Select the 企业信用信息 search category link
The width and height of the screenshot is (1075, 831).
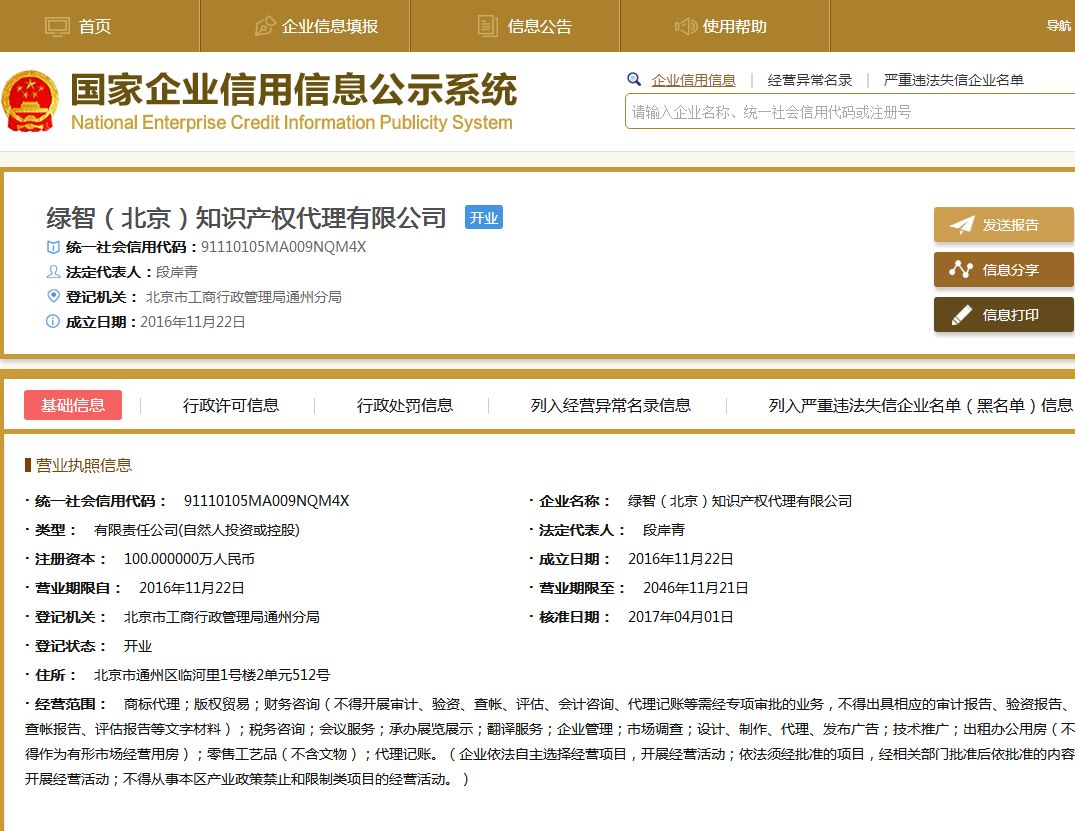click(693, 80)
